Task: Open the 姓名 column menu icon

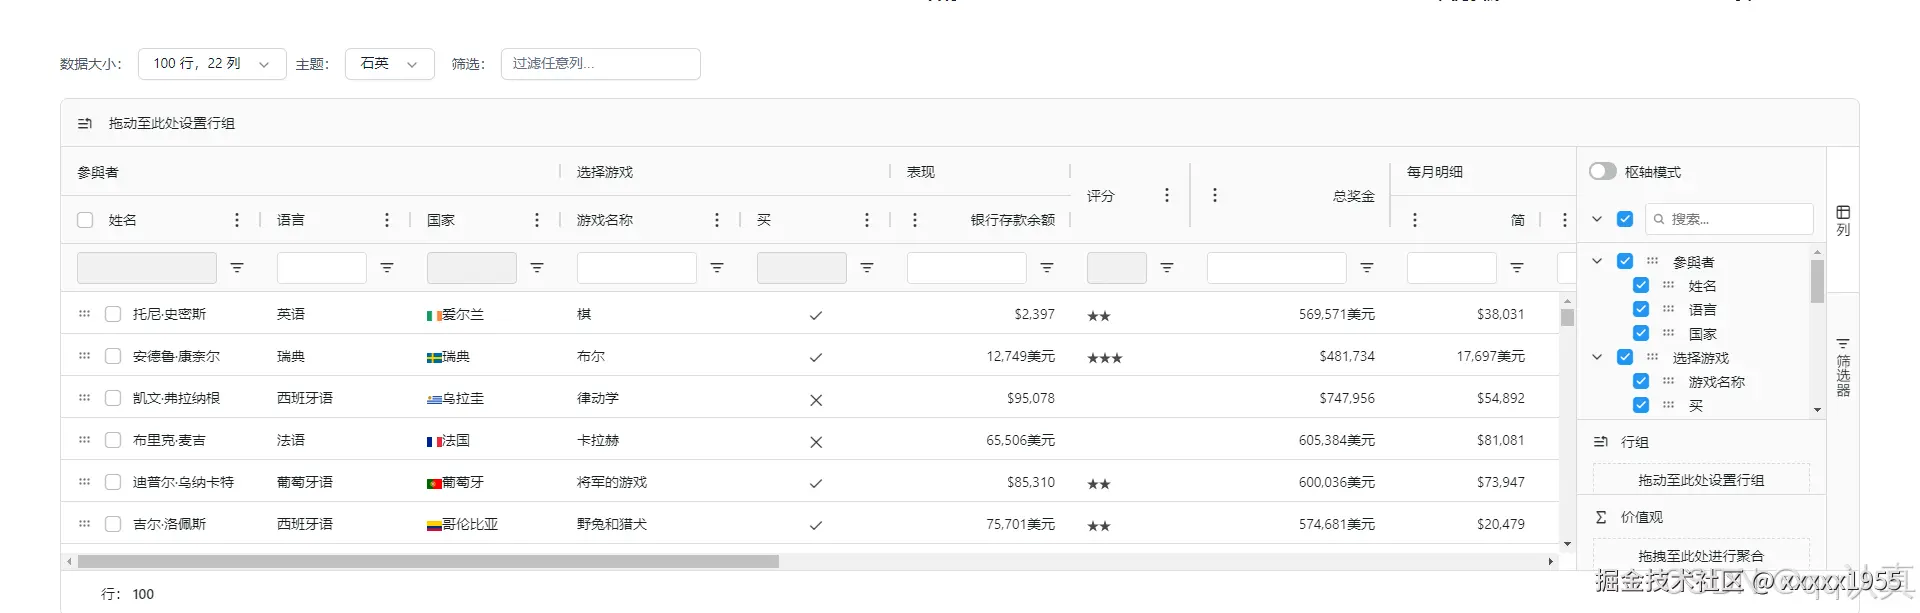Action: (237, 220)
